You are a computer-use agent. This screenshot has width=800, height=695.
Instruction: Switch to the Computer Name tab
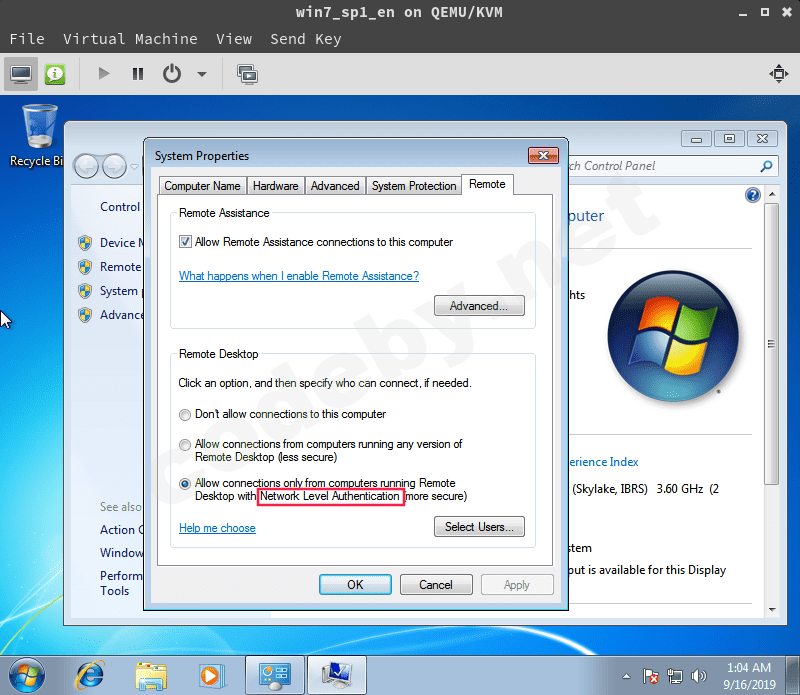[203, 186]
